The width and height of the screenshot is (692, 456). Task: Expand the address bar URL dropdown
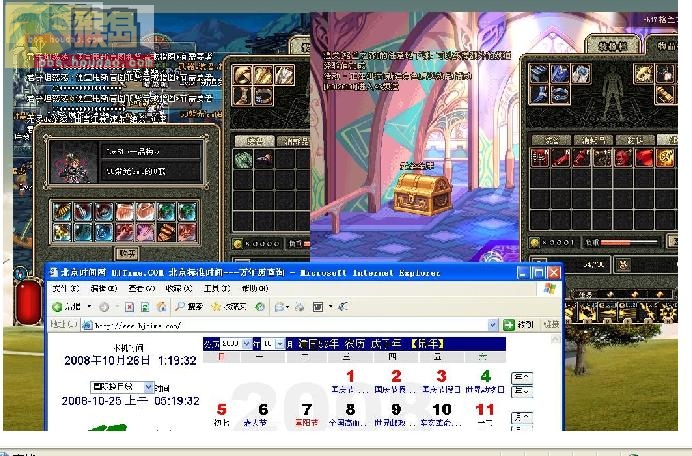pos(493,325)
